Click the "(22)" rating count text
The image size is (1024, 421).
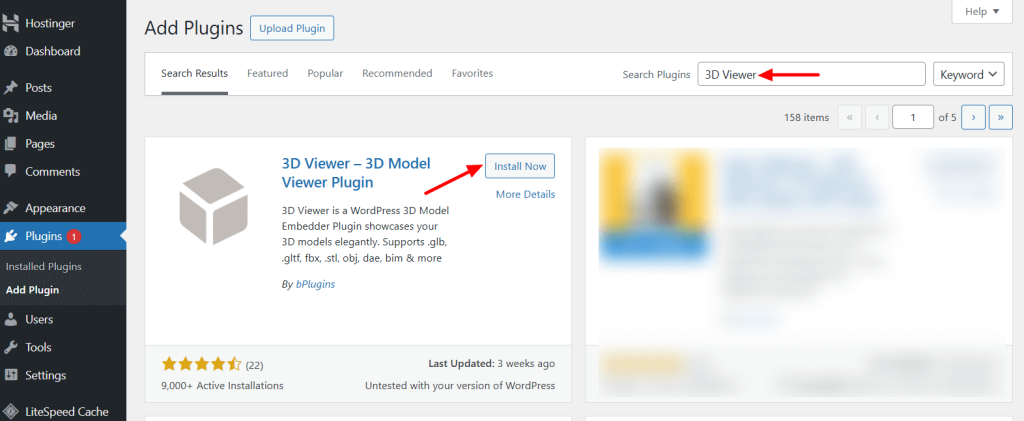[x=255, y=365]
